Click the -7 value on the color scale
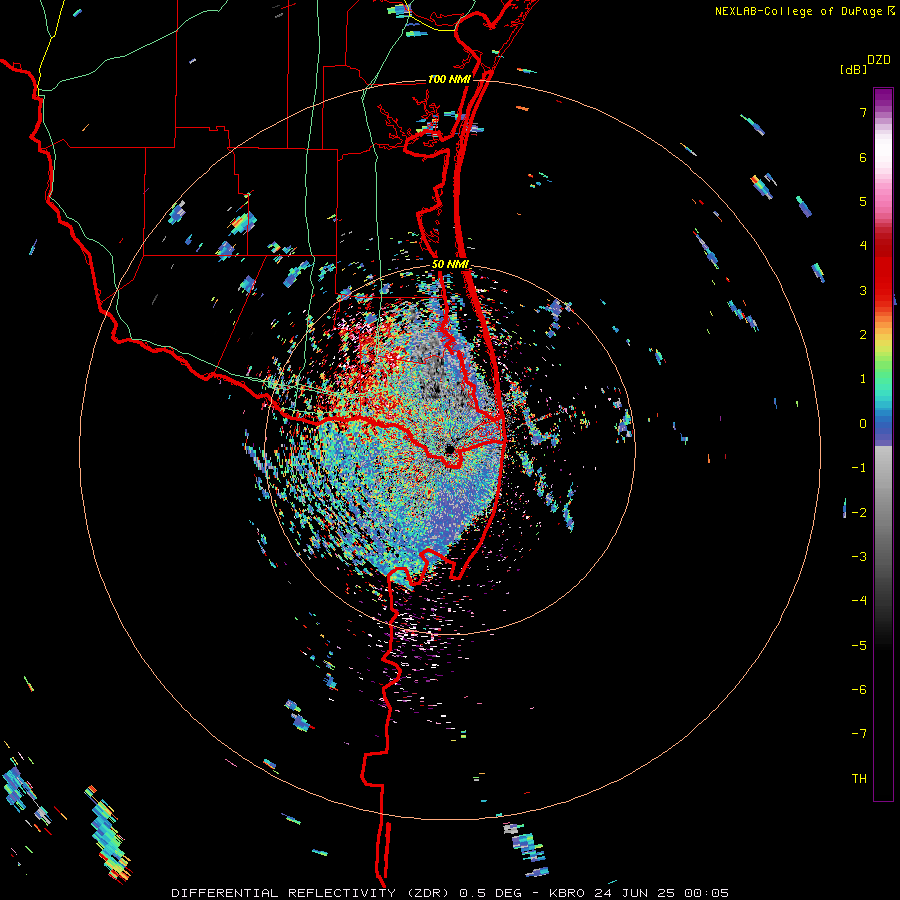 click(x=859, y=734)
